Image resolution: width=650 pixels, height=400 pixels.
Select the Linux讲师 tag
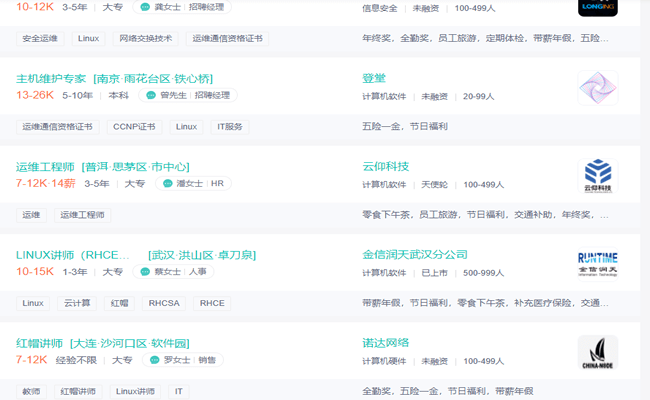[135, 392]
